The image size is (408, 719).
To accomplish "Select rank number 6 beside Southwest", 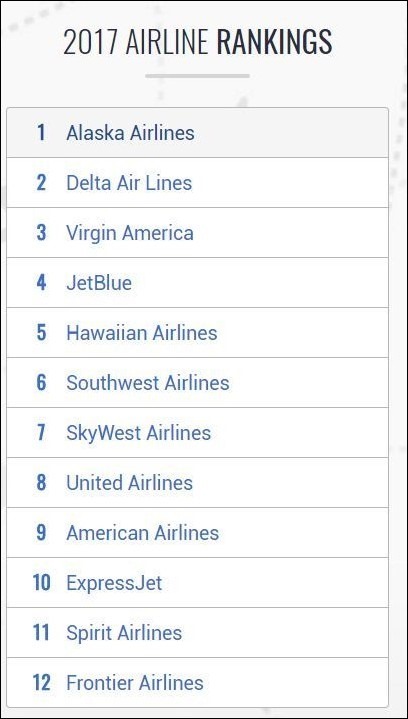I will point(41,383).
